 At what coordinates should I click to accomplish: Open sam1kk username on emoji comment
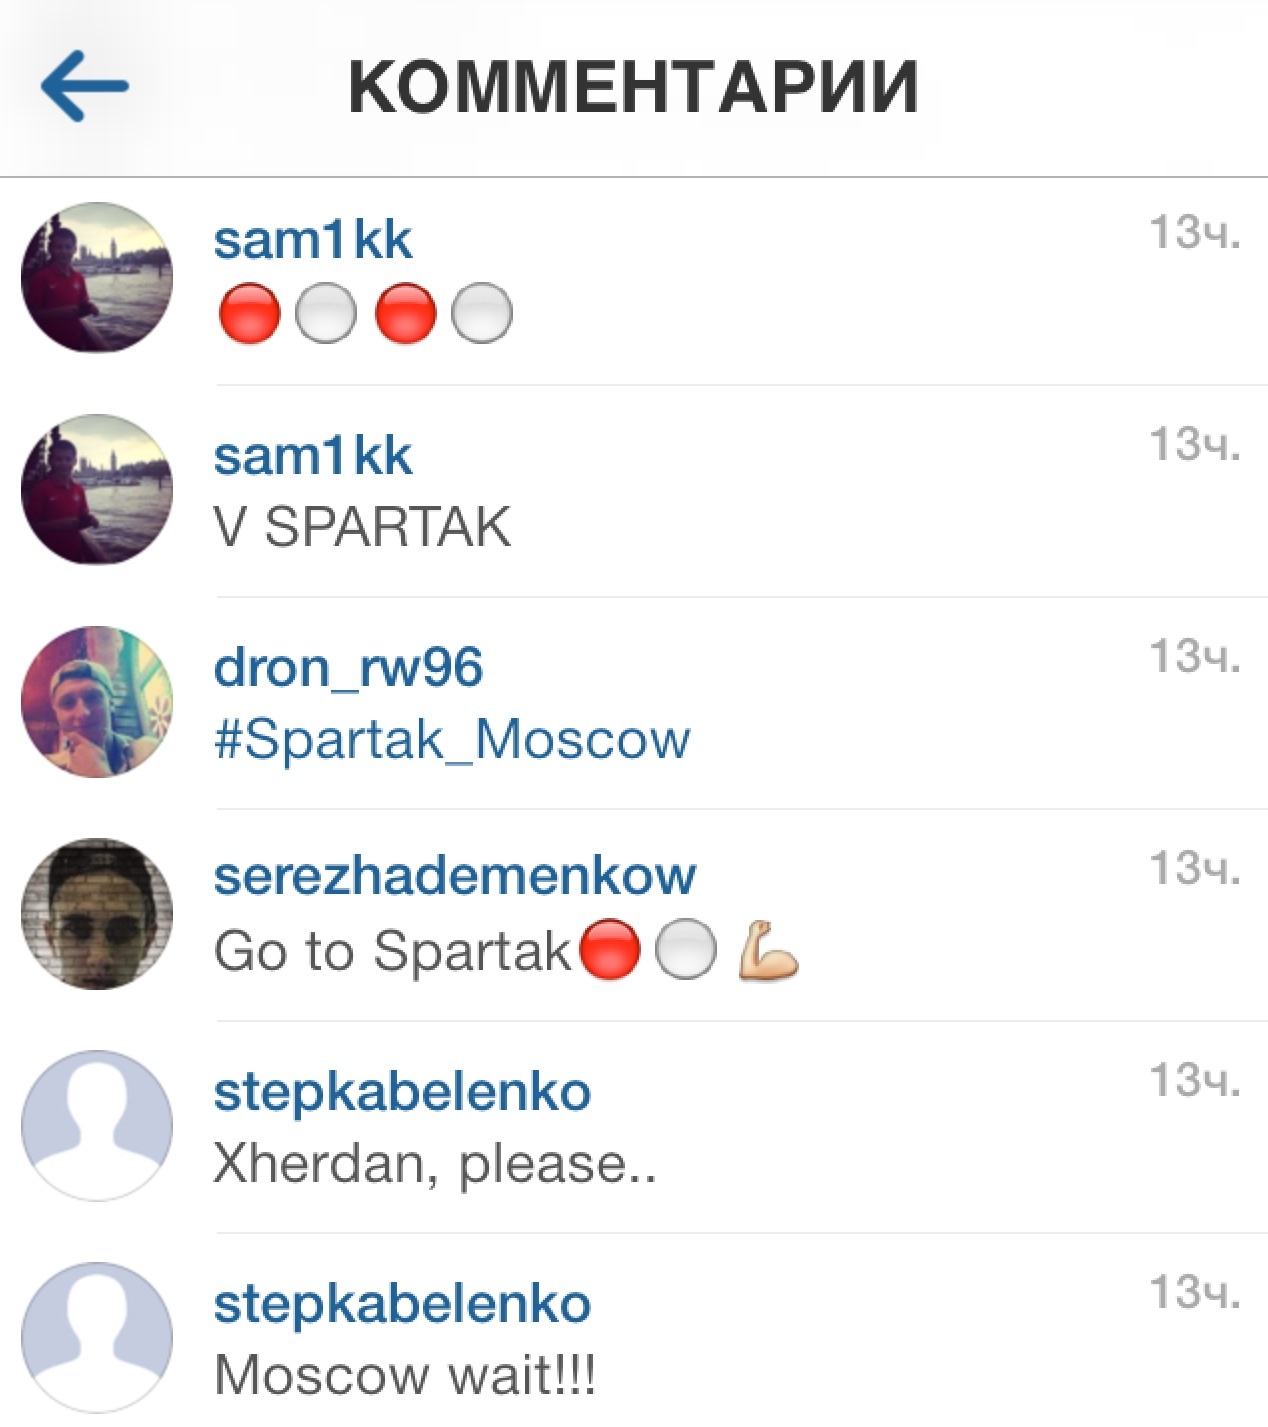(x=312, y=240)
